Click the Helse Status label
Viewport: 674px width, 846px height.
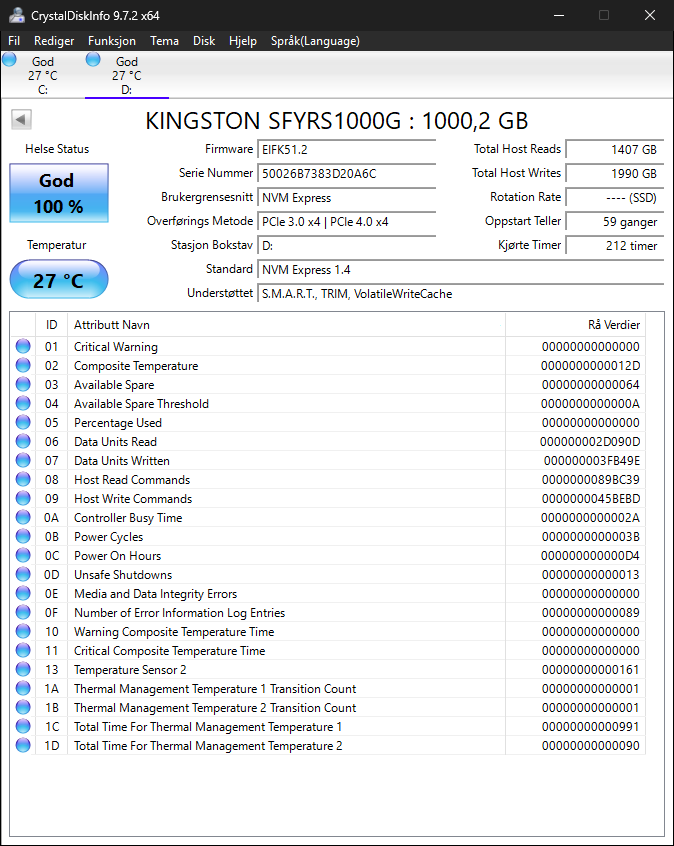point(57,149)
